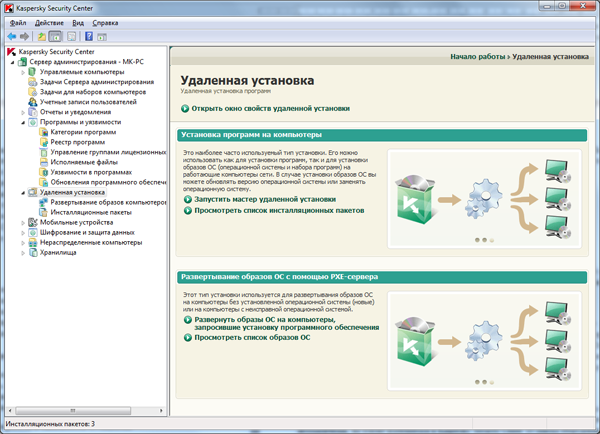Viewport: 600px width, 434px height.
Task: Select Обновления программного обеспечения tree item
Action: point(108,182)
